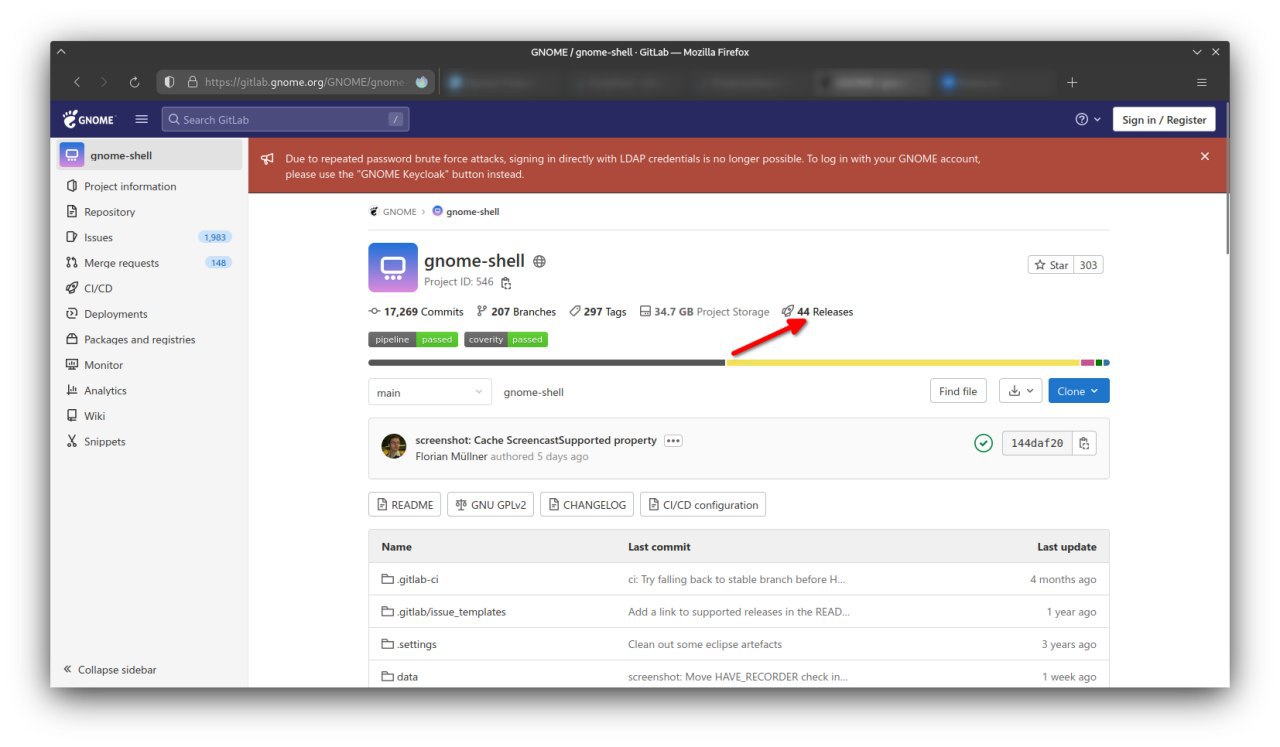1280x747 pixels.
Task: Open Wiki in the sidebar
Action: pos(94,416)
